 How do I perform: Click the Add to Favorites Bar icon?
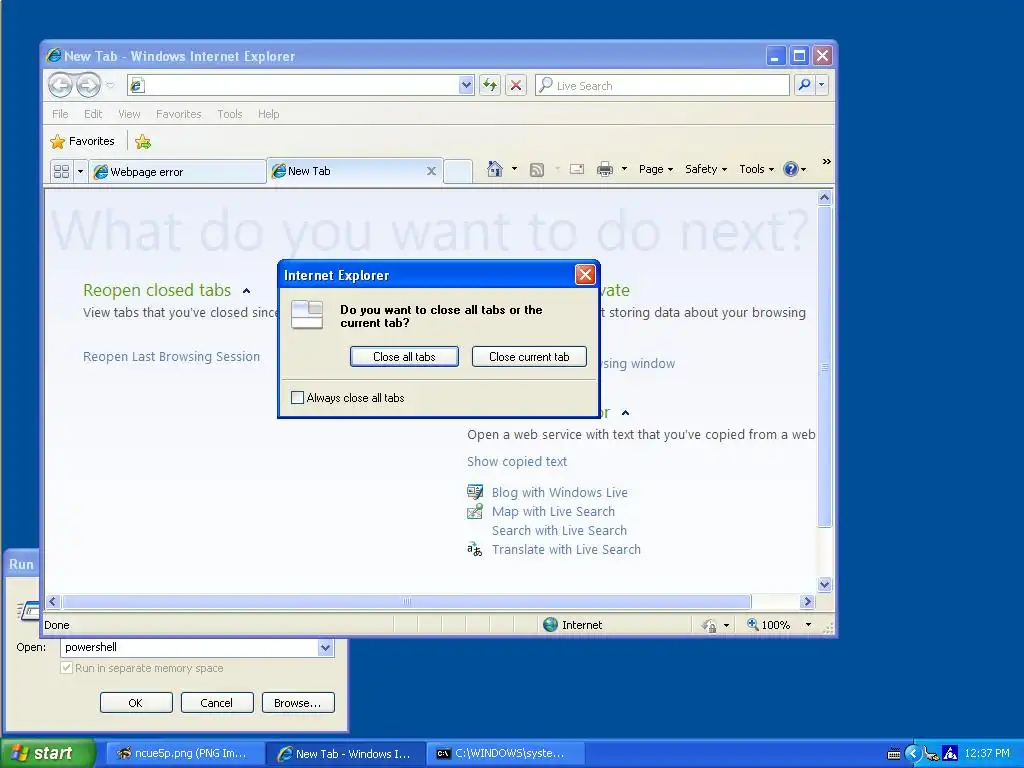[x=143, y=141]
